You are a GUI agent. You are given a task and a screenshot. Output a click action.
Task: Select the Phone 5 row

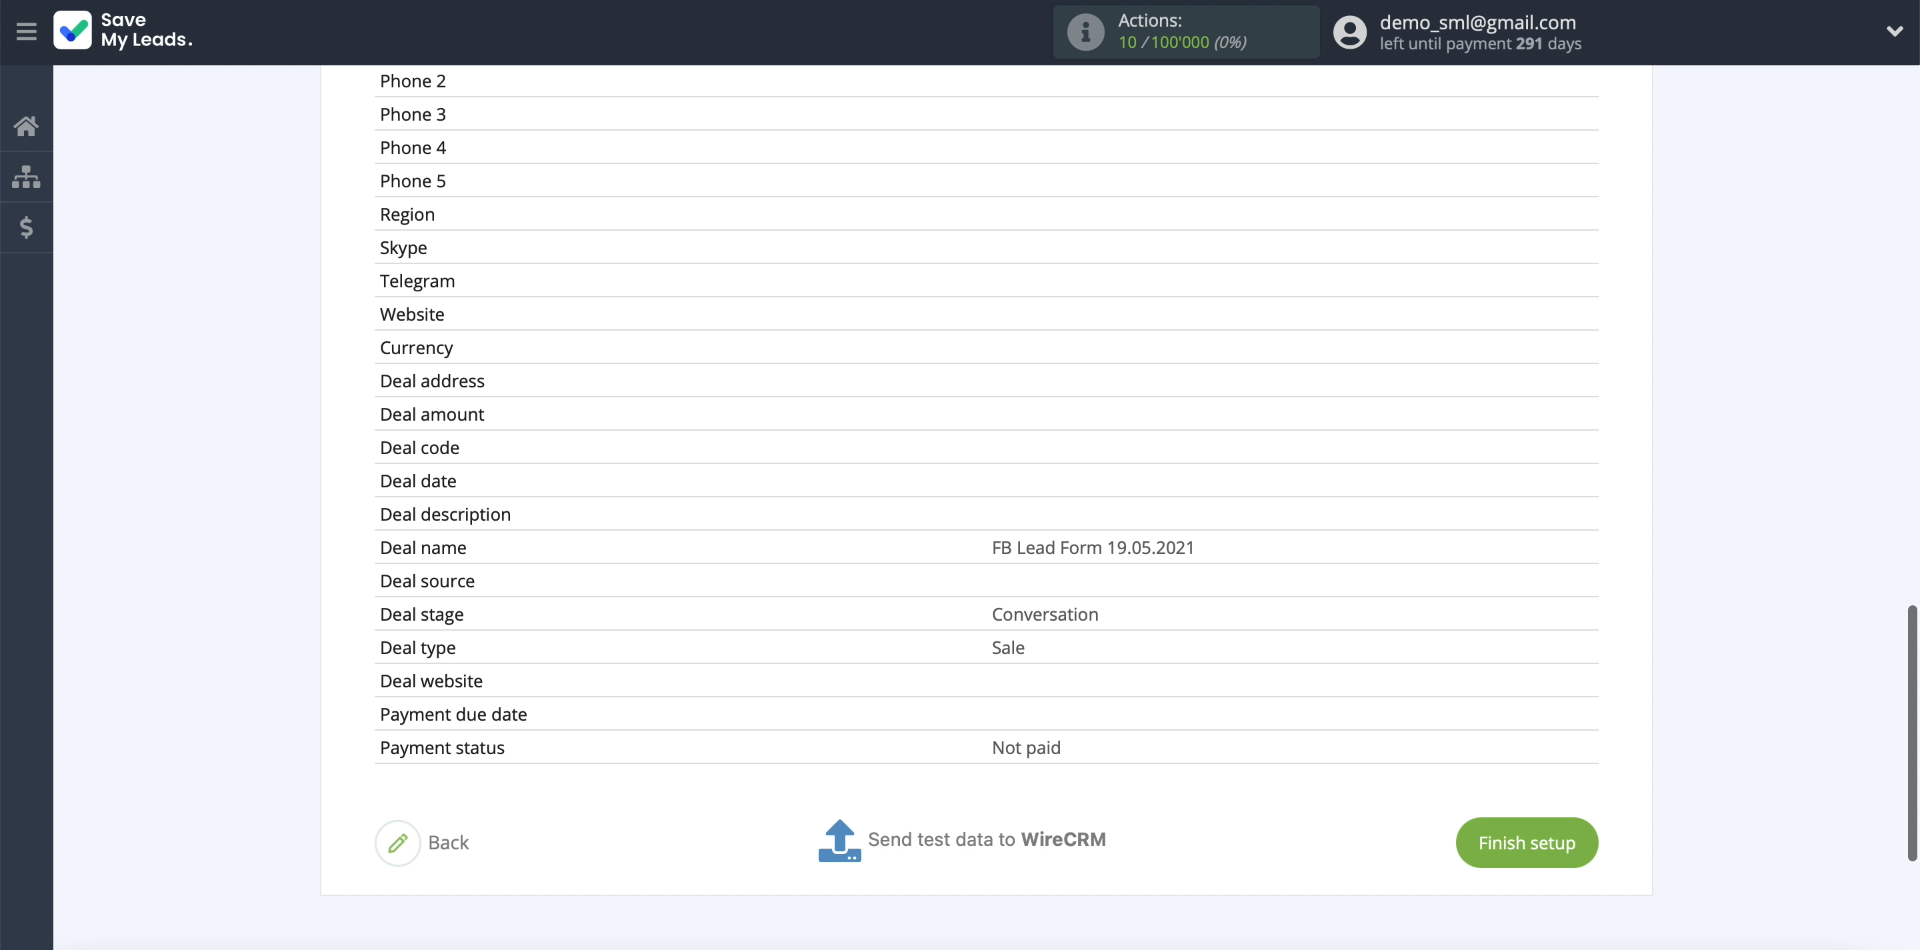coord(986,181)
